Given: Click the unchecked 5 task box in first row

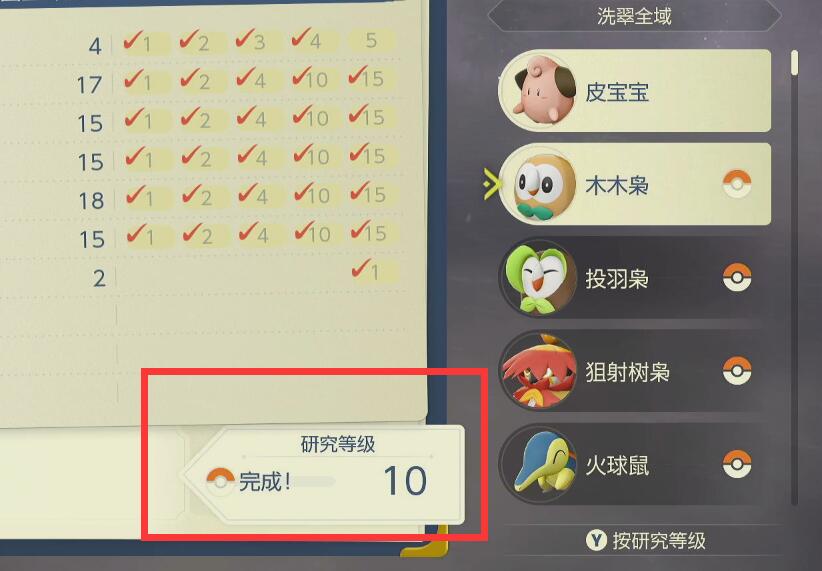Looking at the screenshot, I should pyautogui.click(x=372, y=41).
